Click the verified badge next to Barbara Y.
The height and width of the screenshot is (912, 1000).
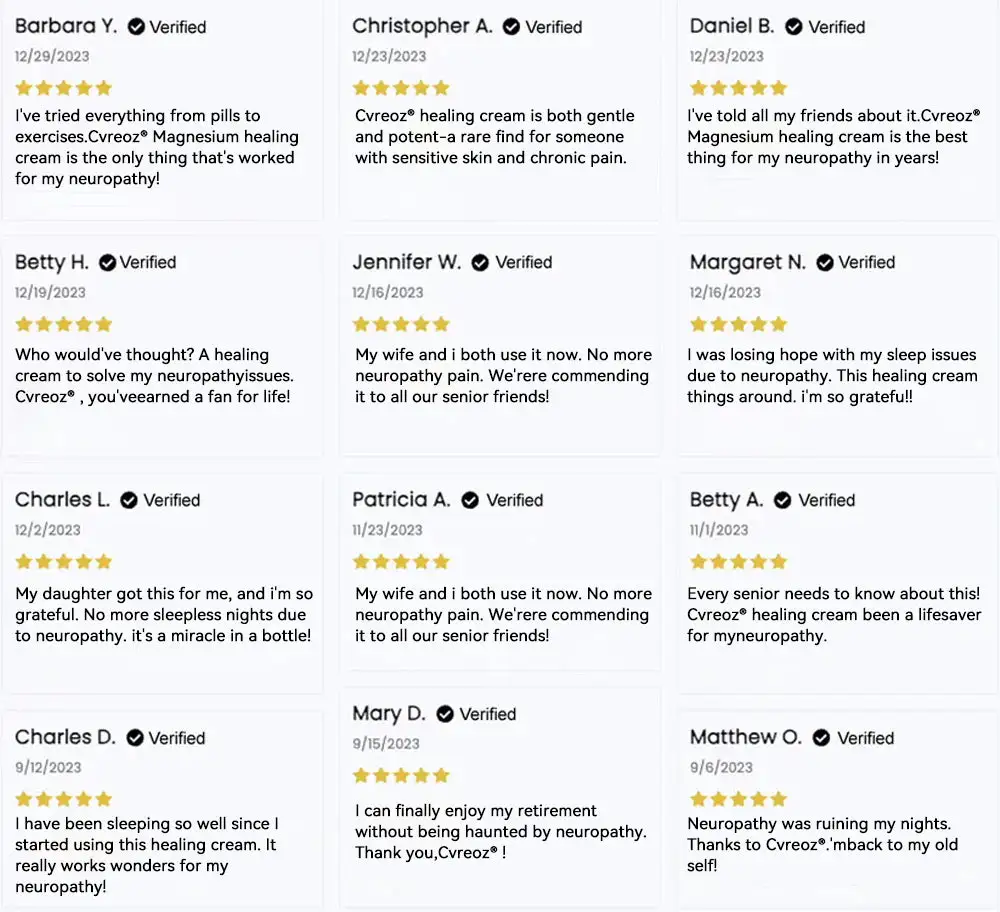coord(136,27)
